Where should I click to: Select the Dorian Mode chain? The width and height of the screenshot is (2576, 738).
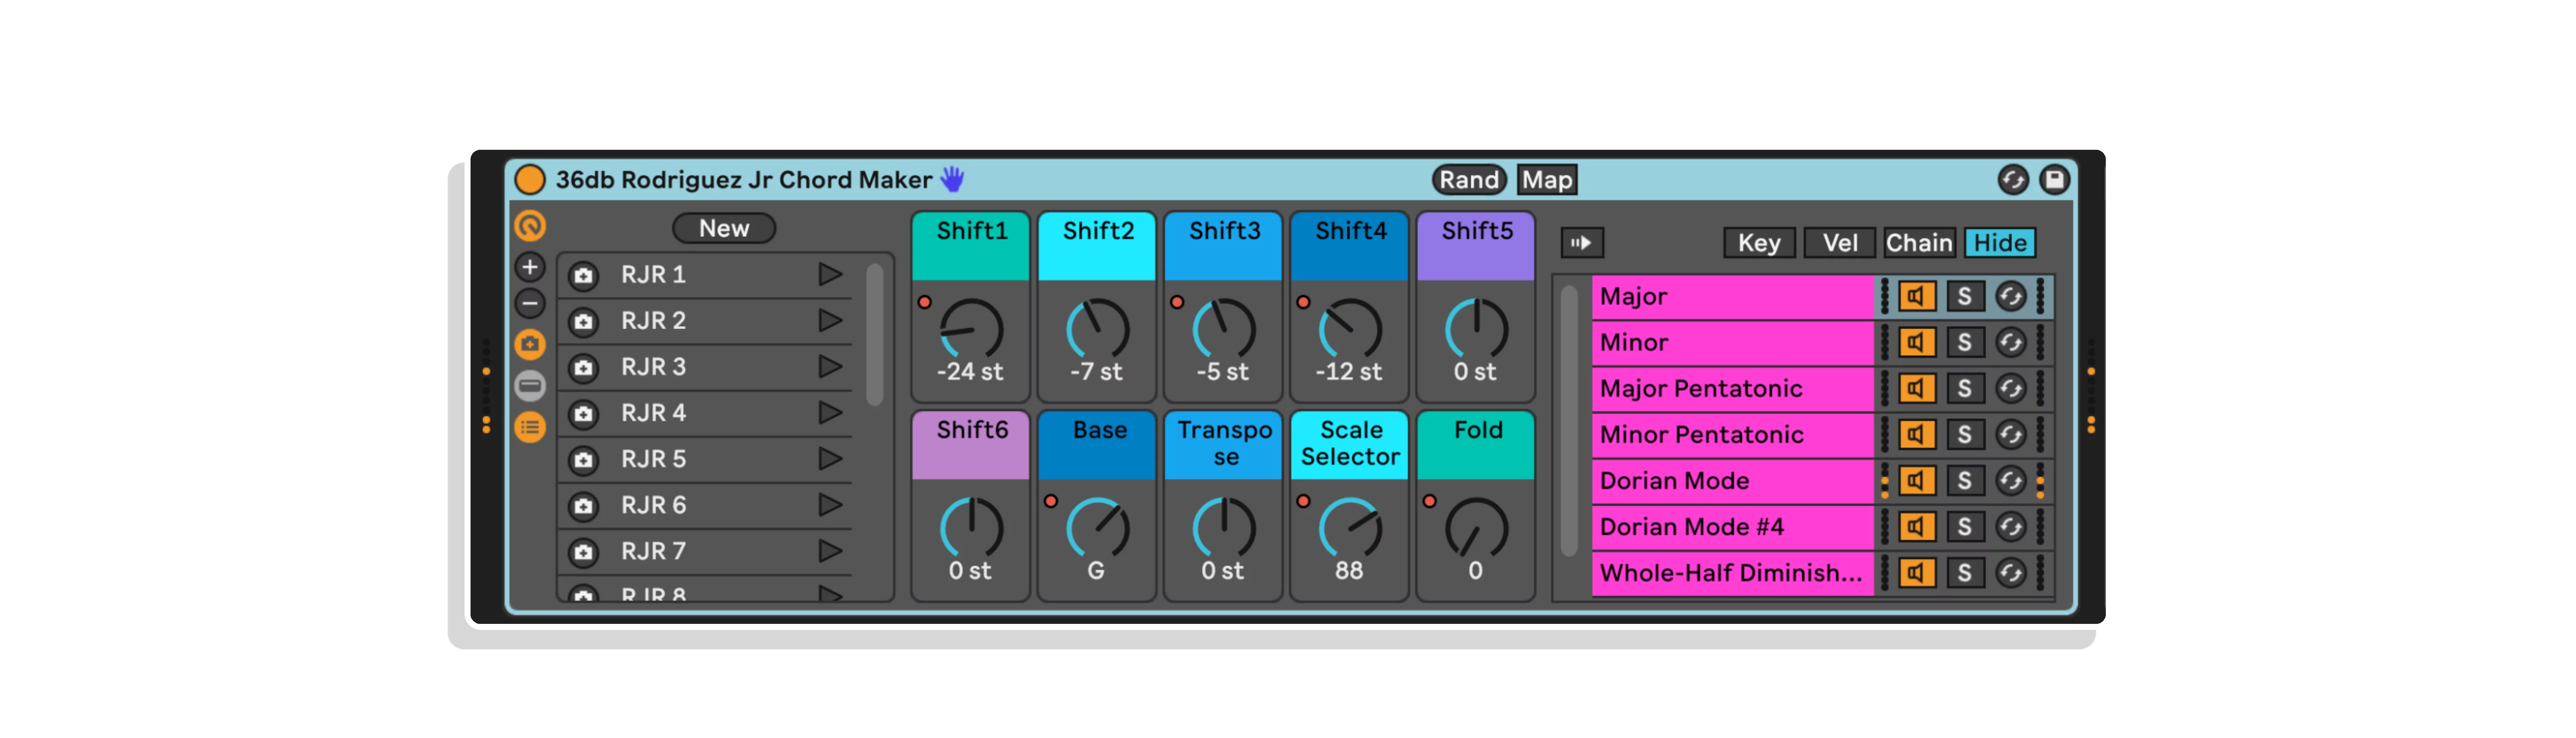(1732, 481)
